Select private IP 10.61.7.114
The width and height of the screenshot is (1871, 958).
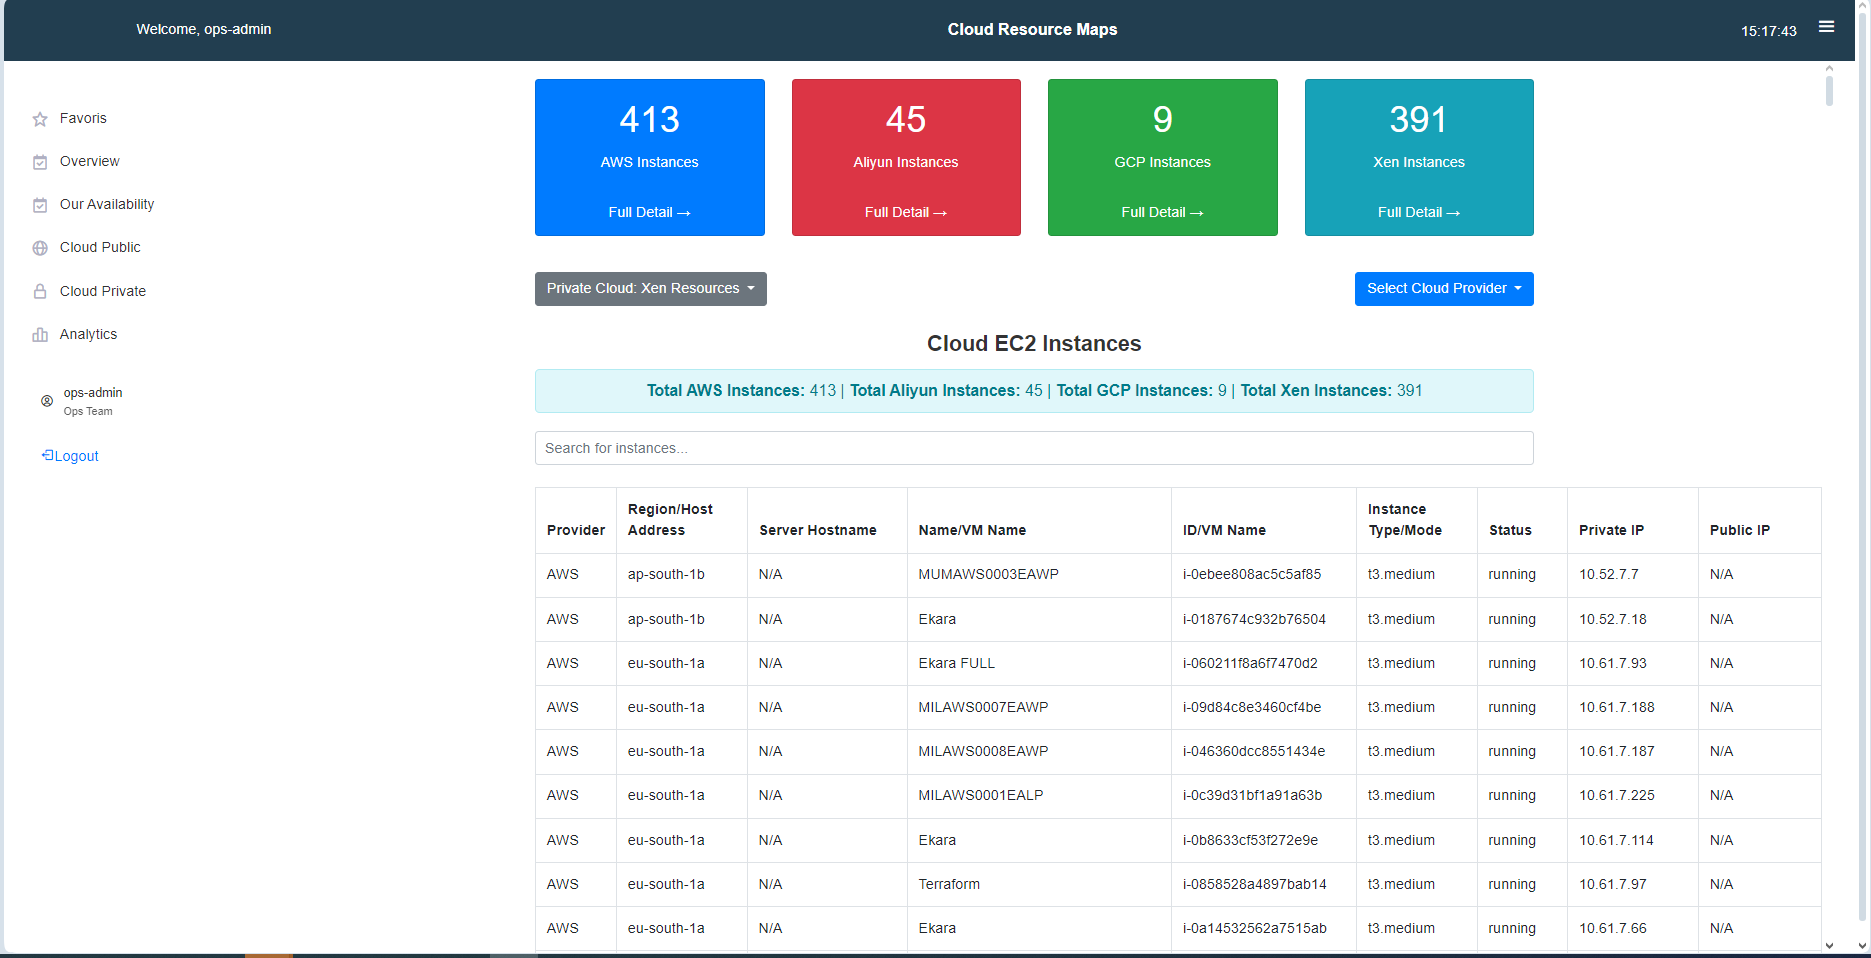(1616, 840)
